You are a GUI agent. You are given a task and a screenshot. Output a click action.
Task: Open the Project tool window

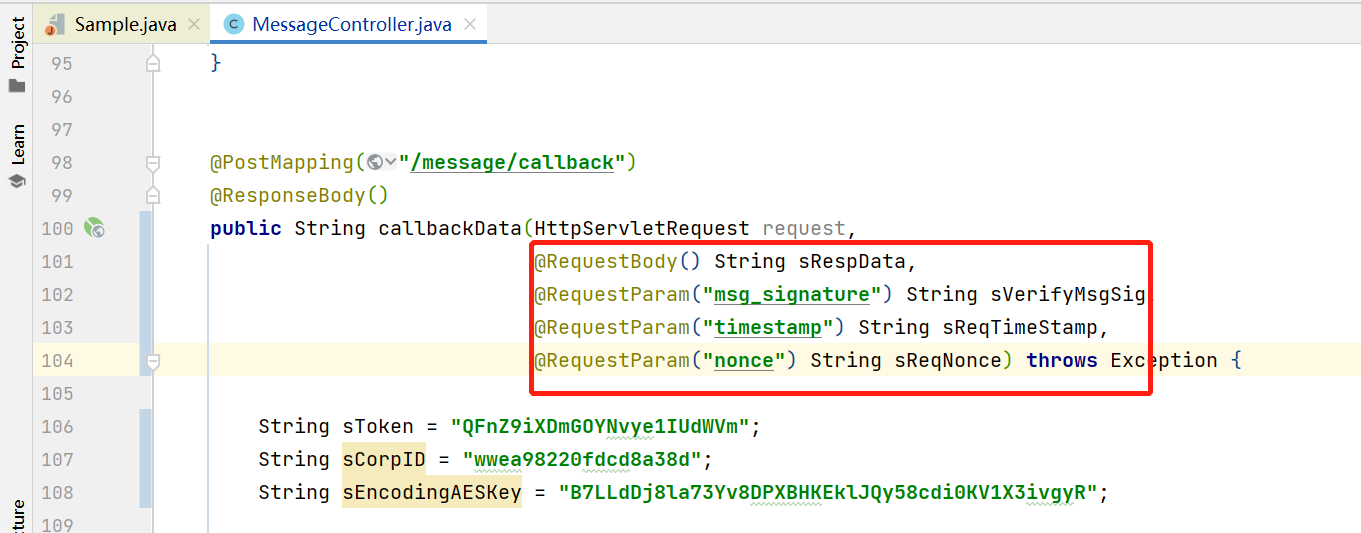[17, 42]
